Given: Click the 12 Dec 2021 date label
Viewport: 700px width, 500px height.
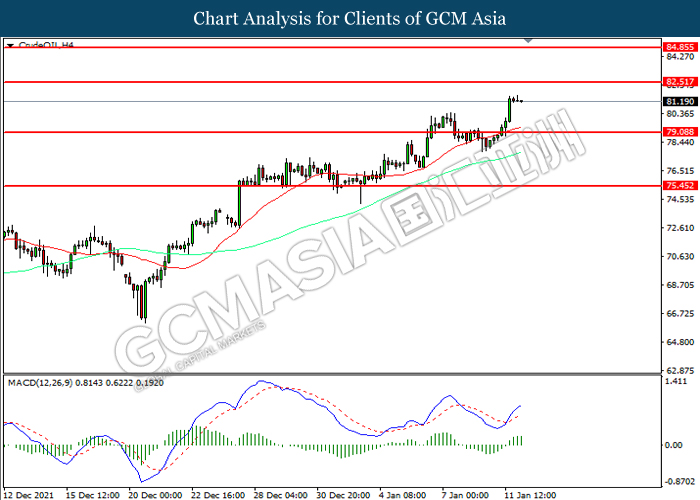Looking at the screenshot, I should point(29,495).
